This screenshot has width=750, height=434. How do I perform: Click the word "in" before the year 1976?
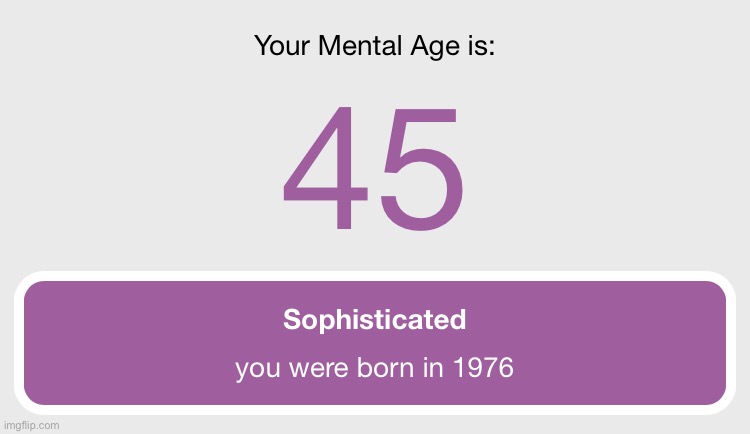433,369
